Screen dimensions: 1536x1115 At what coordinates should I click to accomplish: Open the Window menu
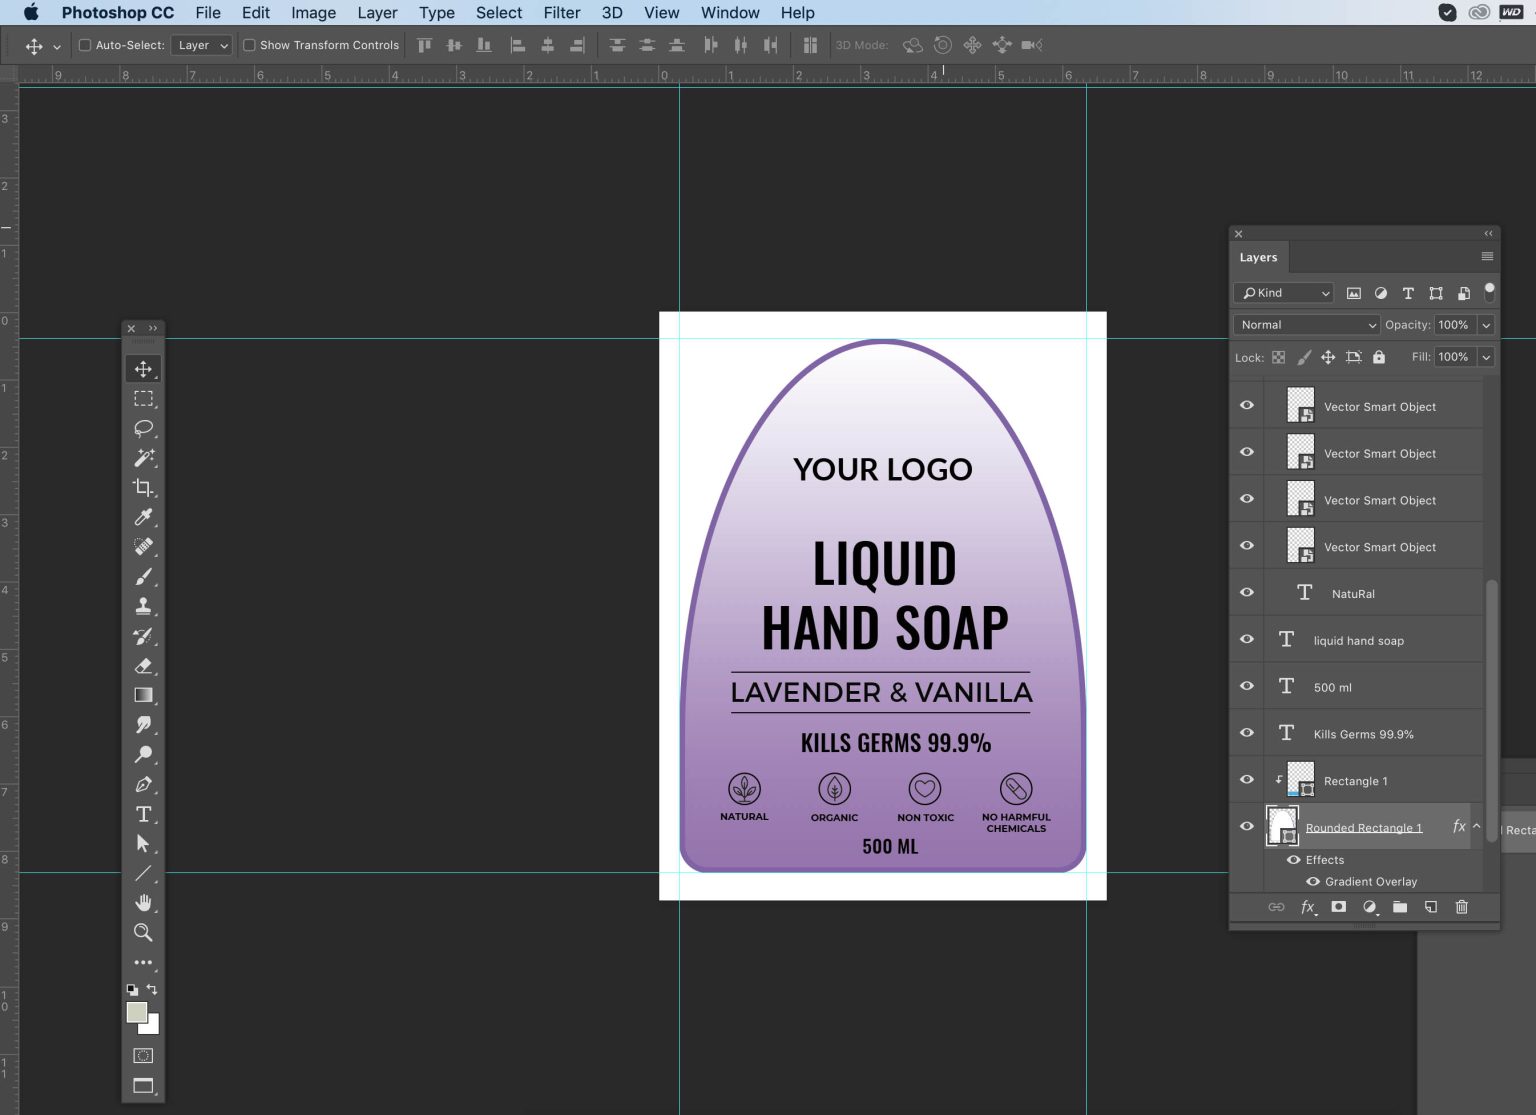tap(729, 12)
